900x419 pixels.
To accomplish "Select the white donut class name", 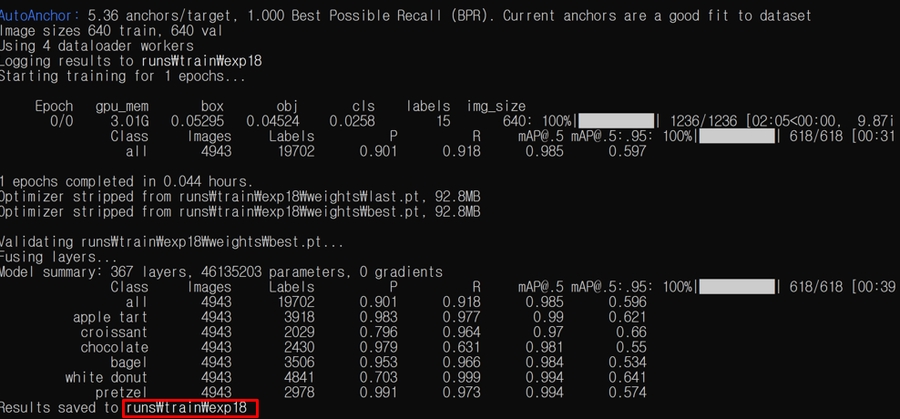I will tap(106, 377).
